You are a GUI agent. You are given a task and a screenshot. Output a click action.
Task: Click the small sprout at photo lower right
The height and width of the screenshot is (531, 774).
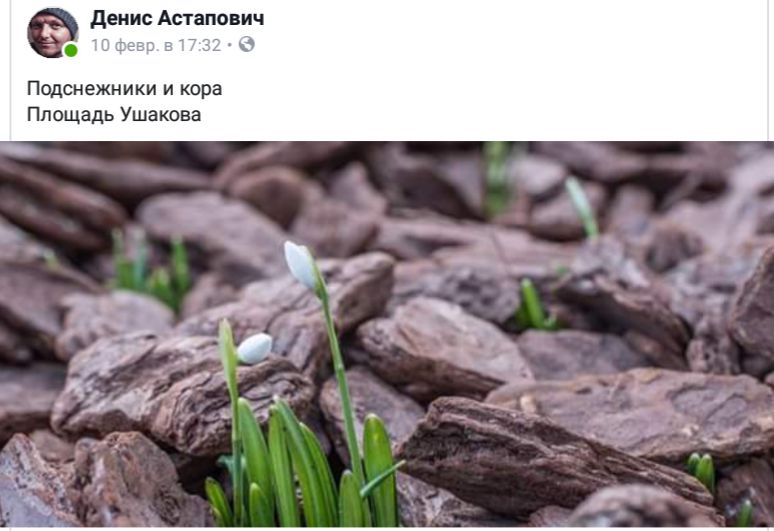click(701, 470)
